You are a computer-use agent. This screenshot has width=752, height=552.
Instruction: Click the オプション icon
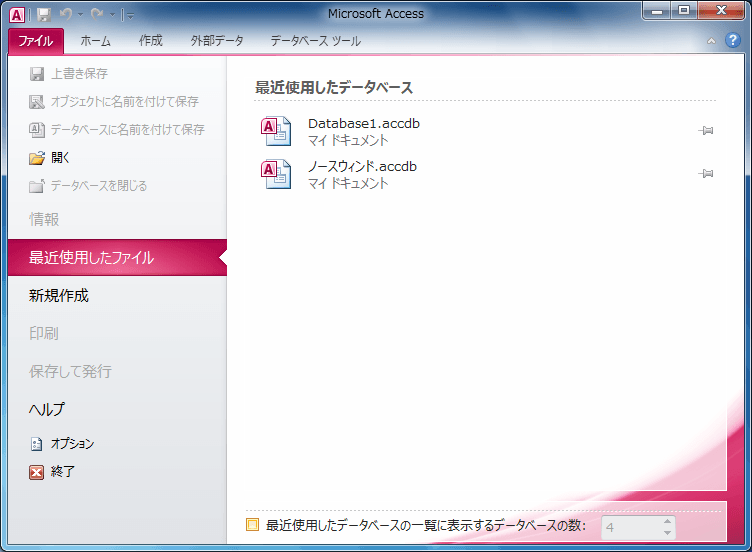click(36, 444)
